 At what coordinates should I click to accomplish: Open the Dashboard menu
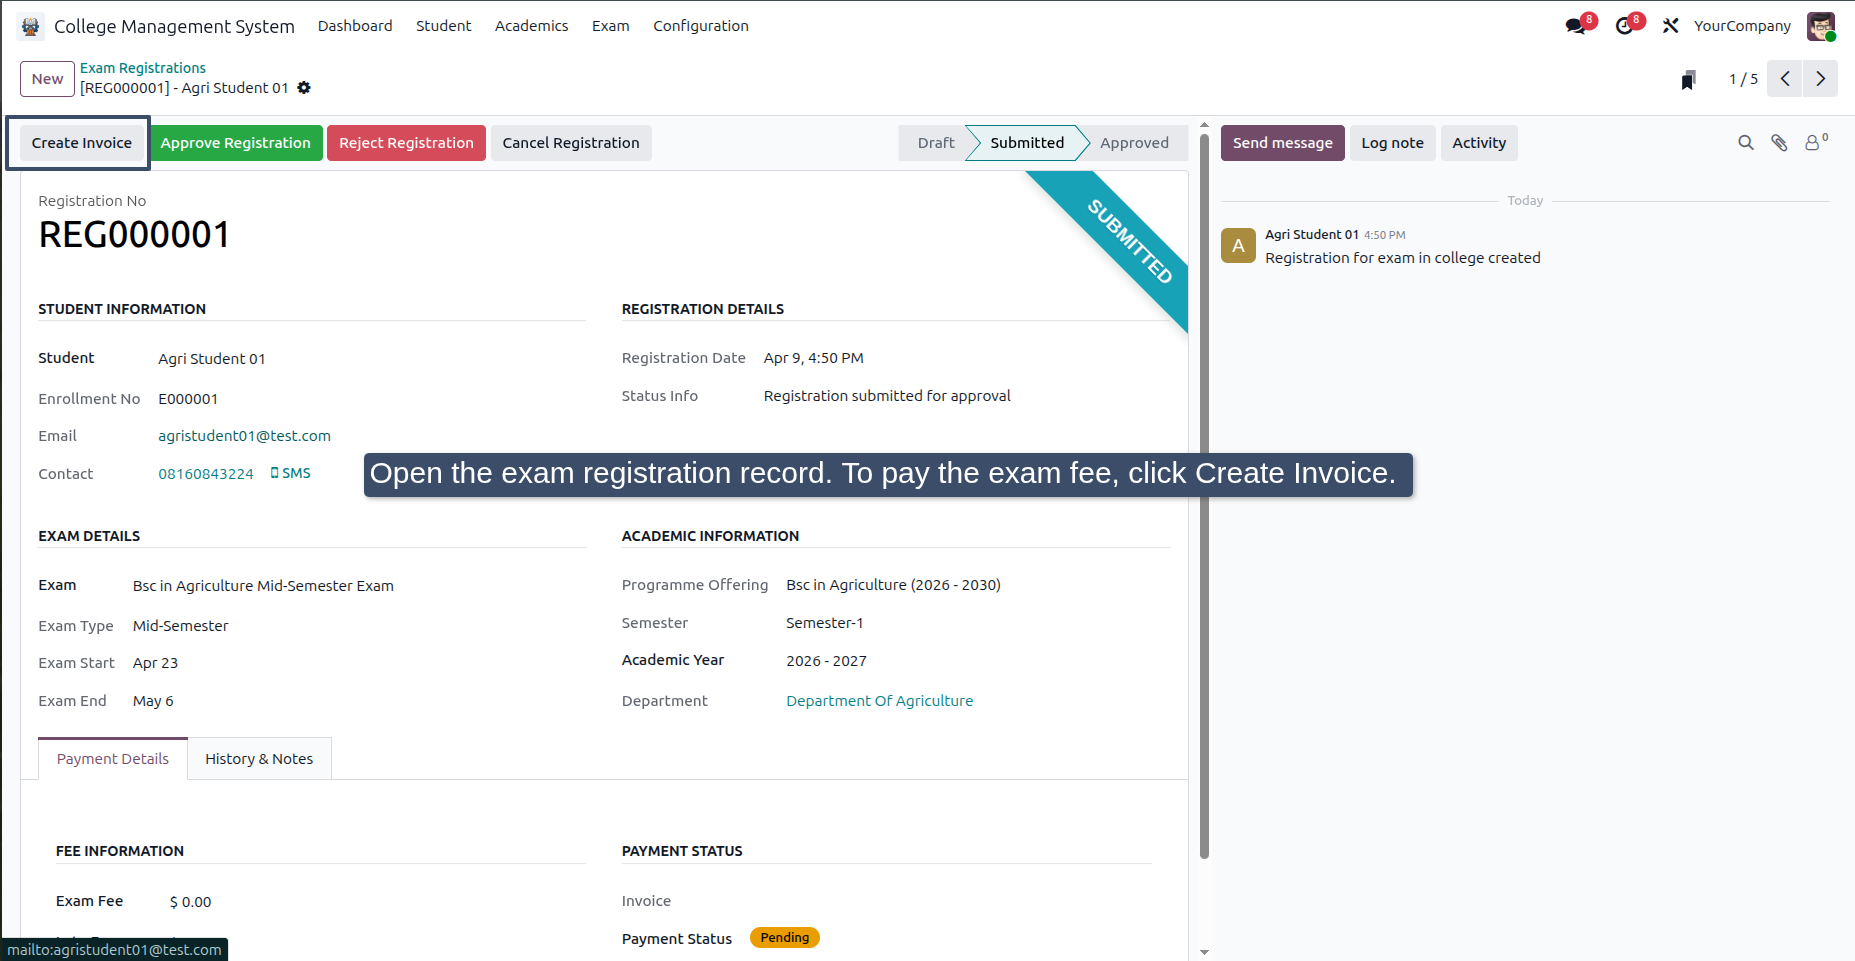point(355,26)
